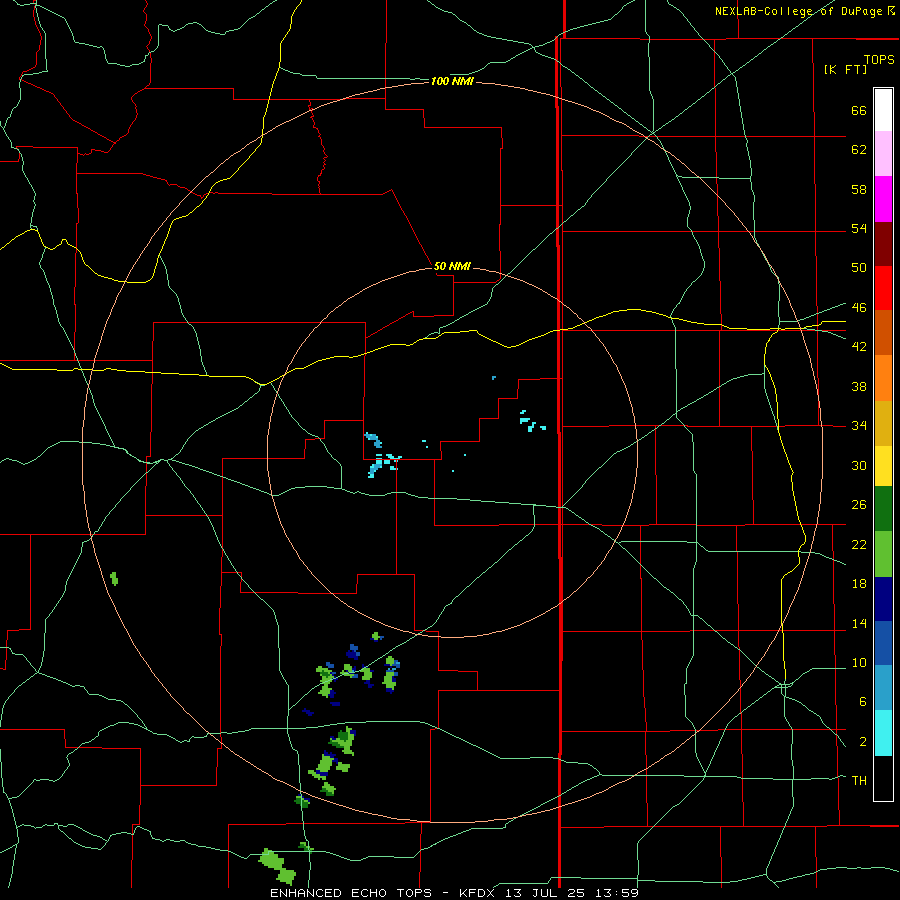
Task: Click the legend value '62'
Action: (x=859, y=150)
